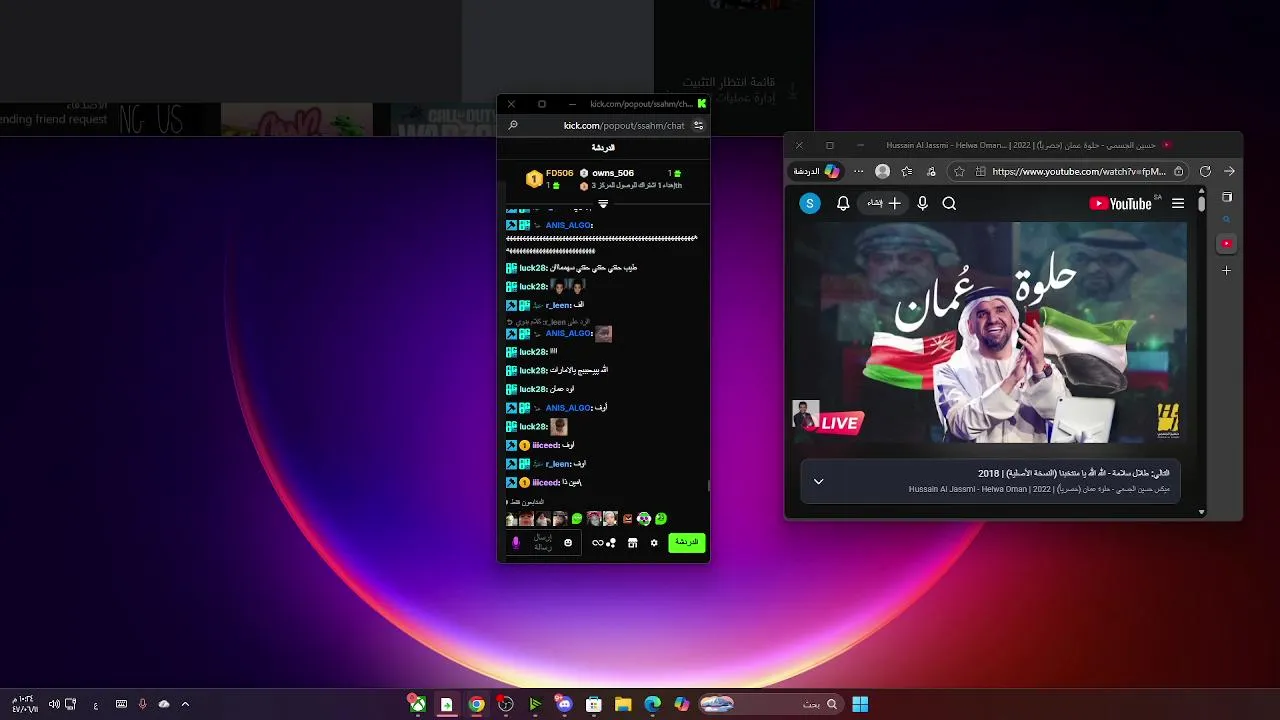
Task: Click the kick.com/popout/ssahm/chat address field
Action: tap(624, 126)
